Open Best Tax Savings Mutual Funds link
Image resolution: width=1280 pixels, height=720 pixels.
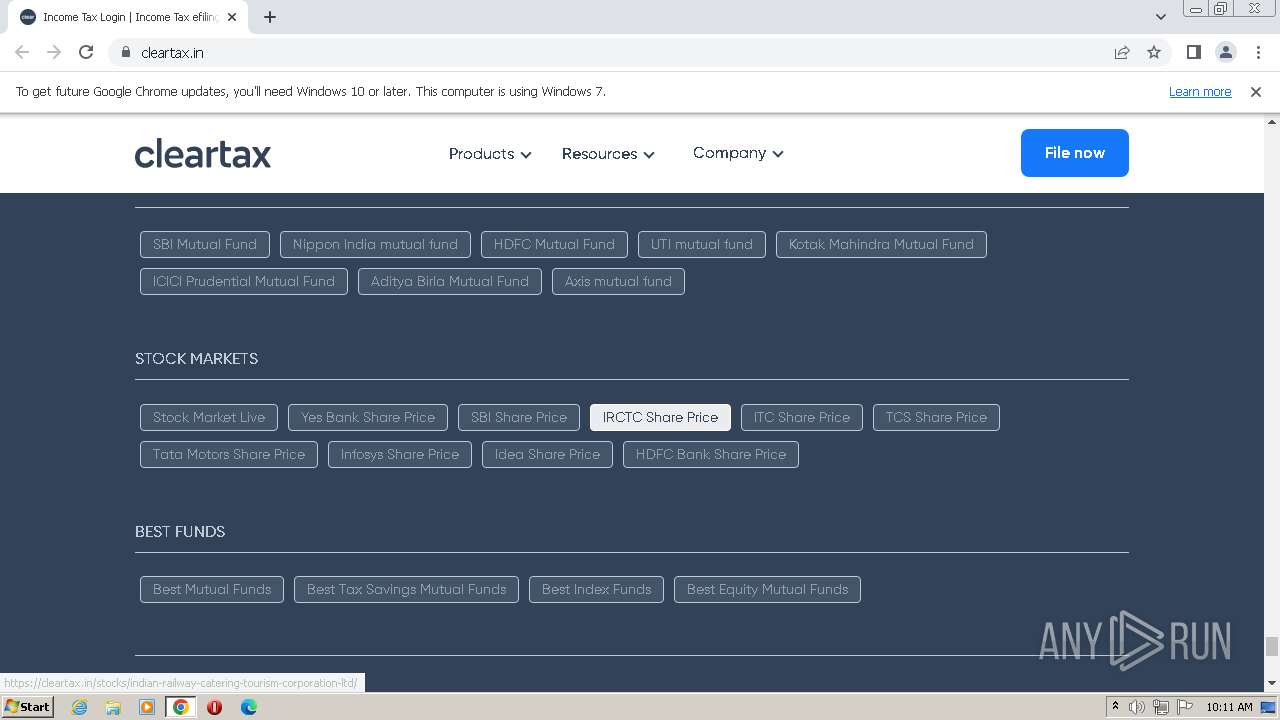coord(406,589)
